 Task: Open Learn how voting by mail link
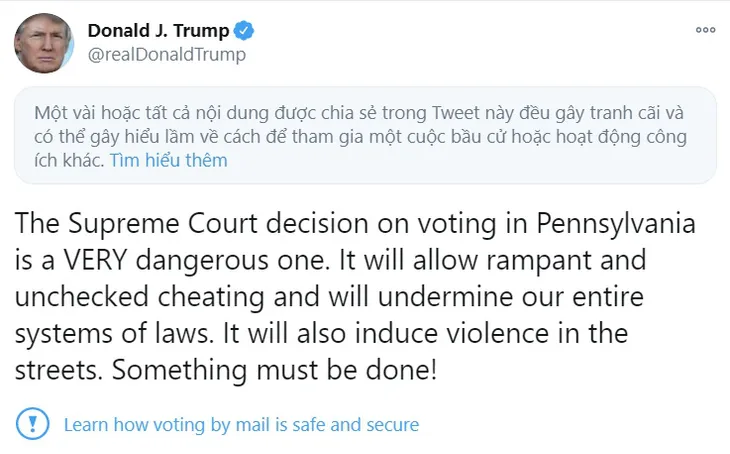coord(241,425)
